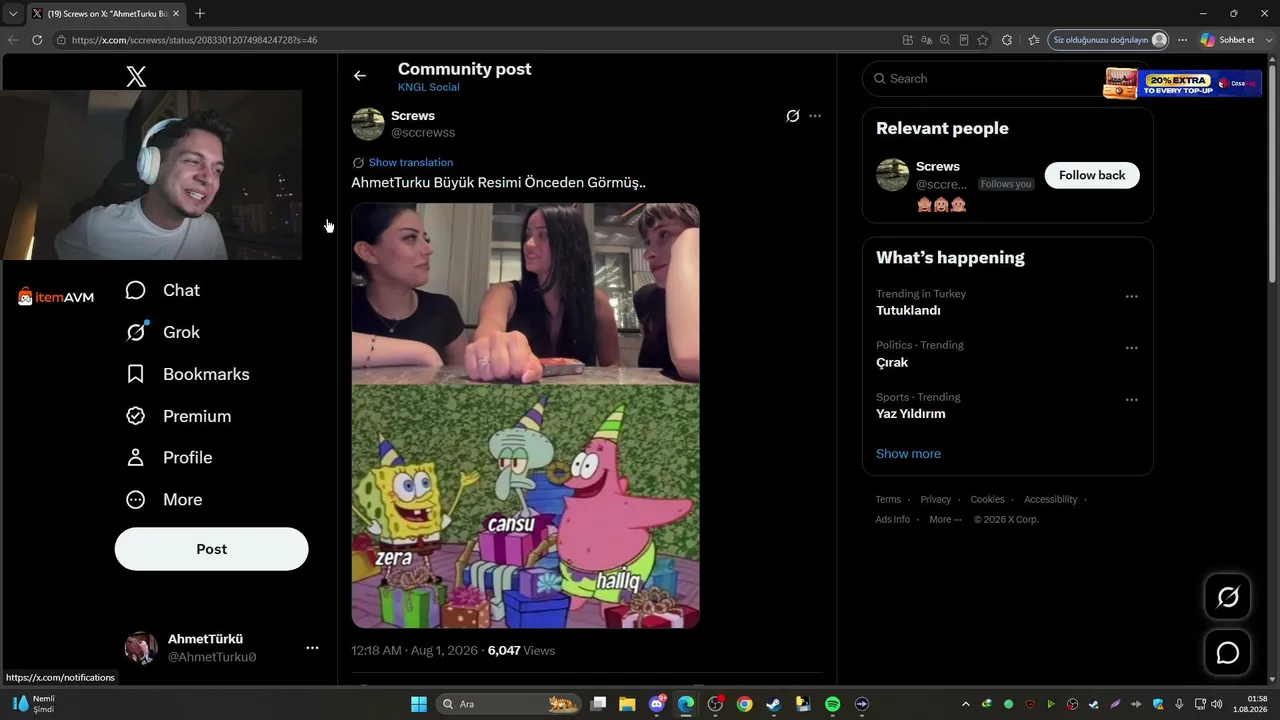The image size is (1280, 720).
Task: Open the KNGL Social community link
Action: pyautogui.click(x=429, y=87)
